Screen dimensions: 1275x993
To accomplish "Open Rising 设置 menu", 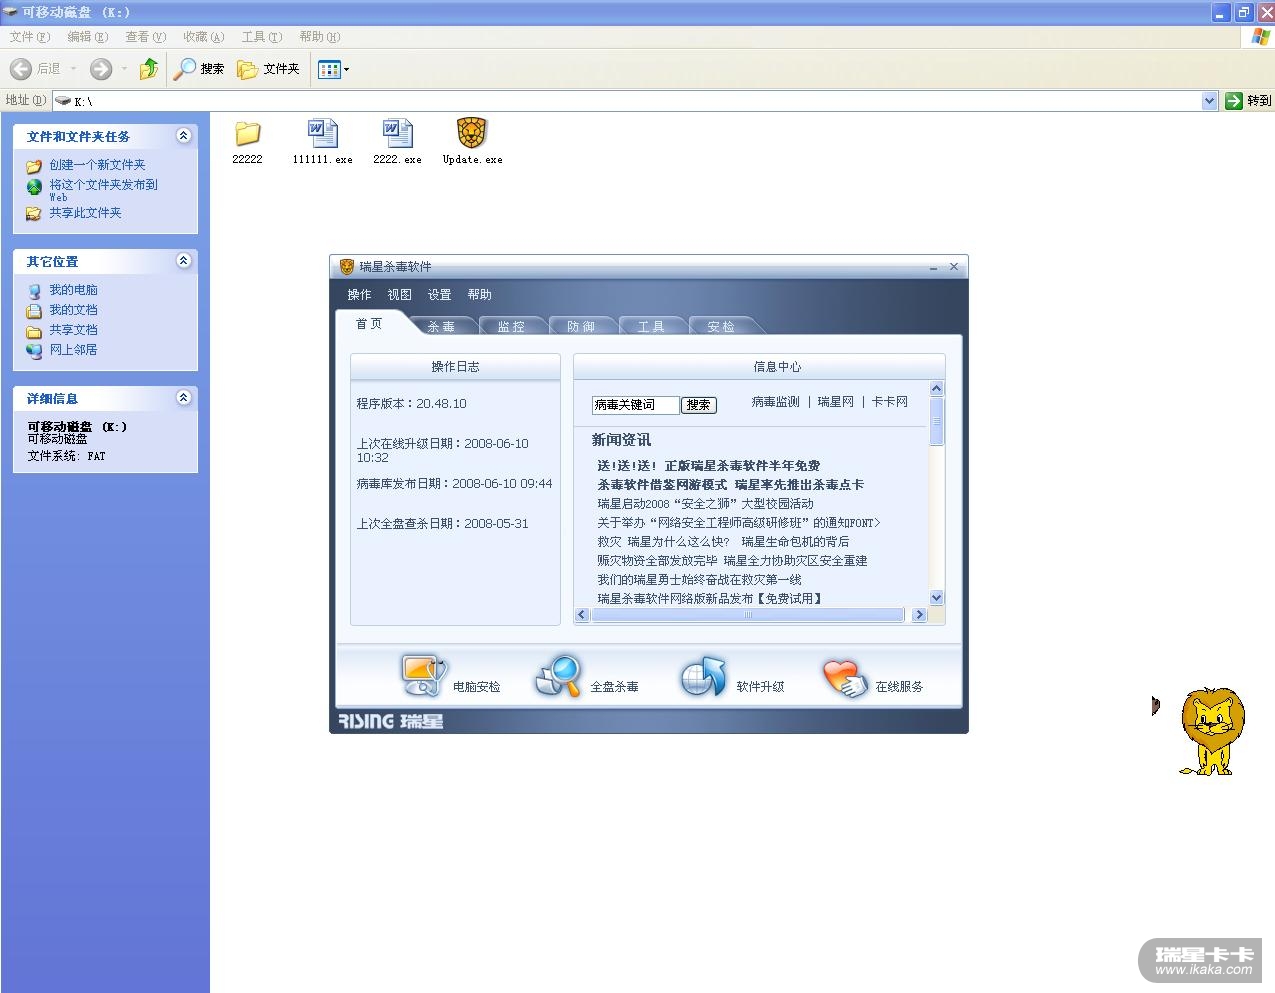I will coord(439,295).
